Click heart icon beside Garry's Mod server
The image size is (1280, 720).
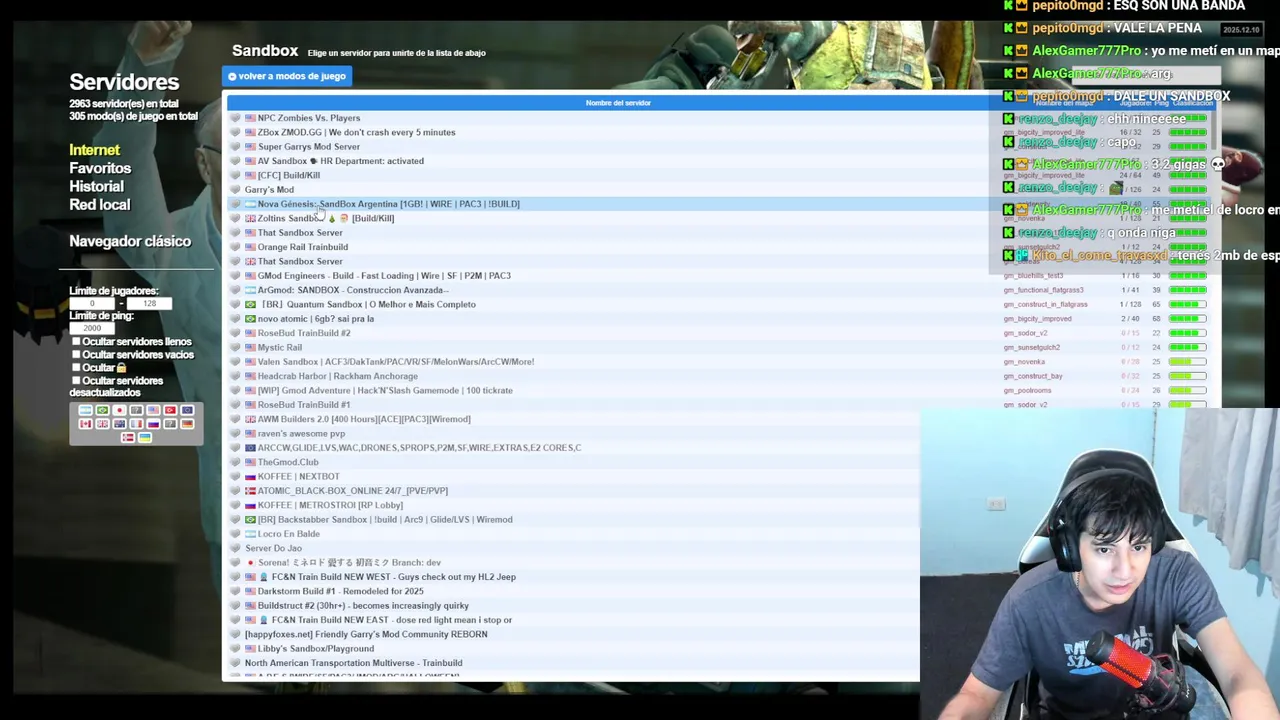(x=236, y=190)
